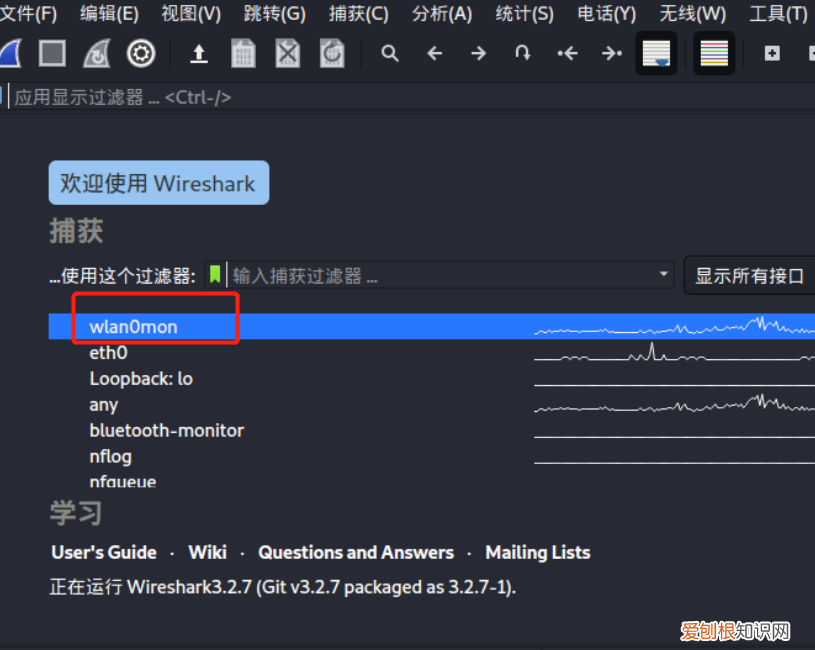Viewport: 815px width, 650px height.
Task: Select the find packet magnifier icon
Action: pyautogui.click(x=390, y=53)
